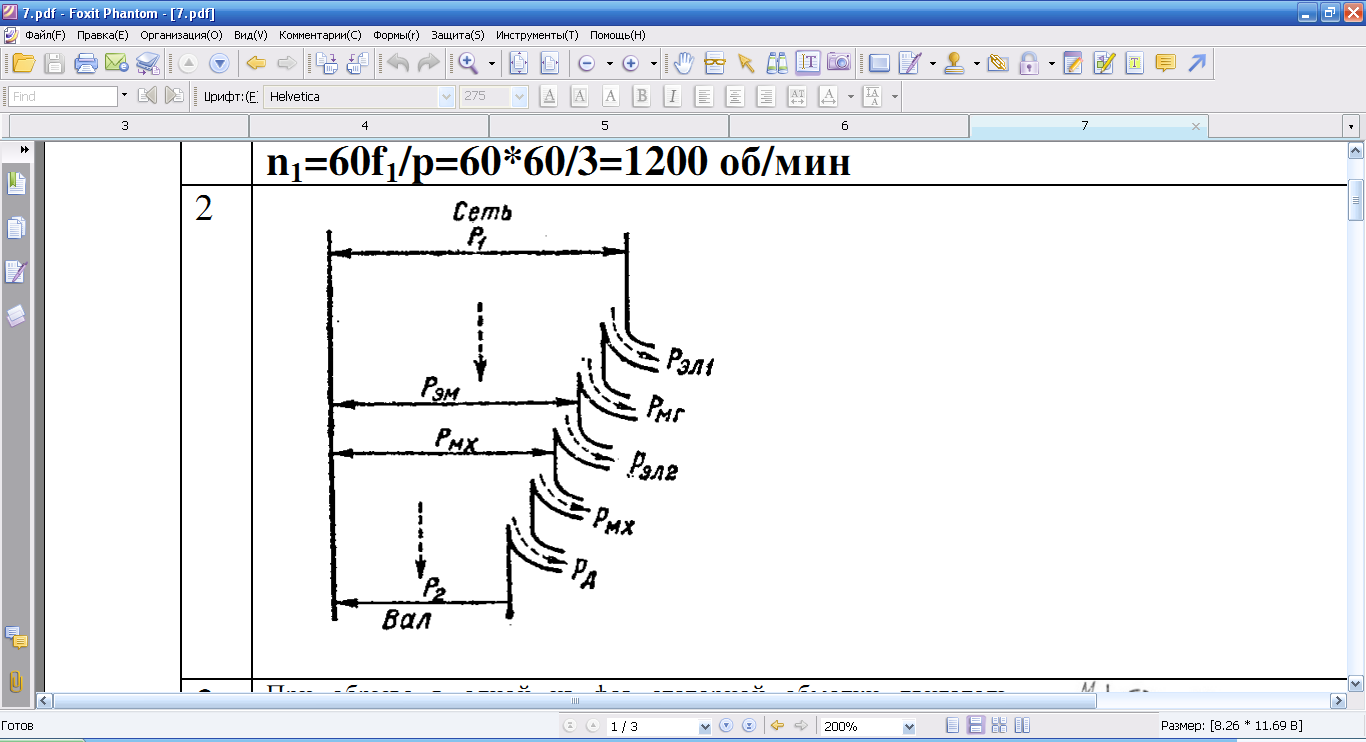
Task: Open the Правка(E) menu
Action: (x=103, y=34)
